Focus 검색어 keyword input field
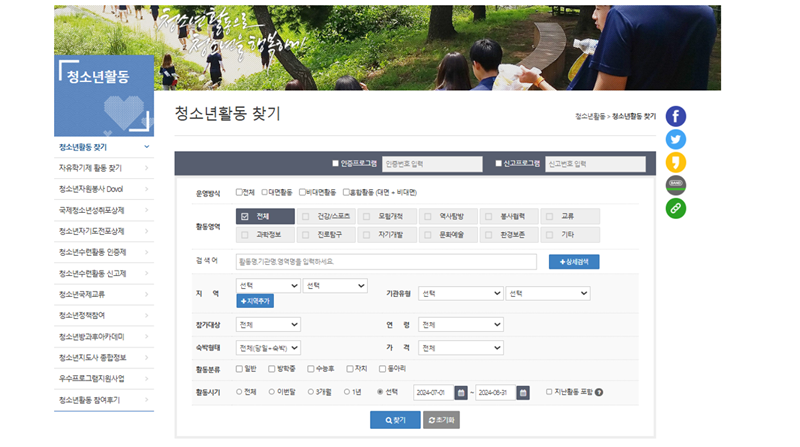800x447 pixels. (386, 262)
